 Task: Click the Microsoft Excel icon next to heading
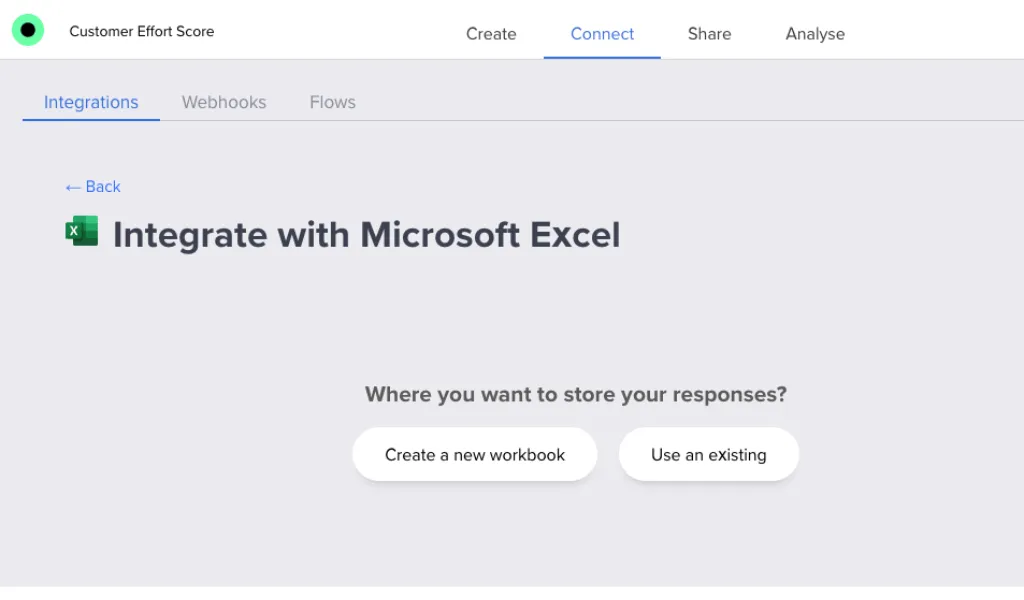(x=82, y=230)
